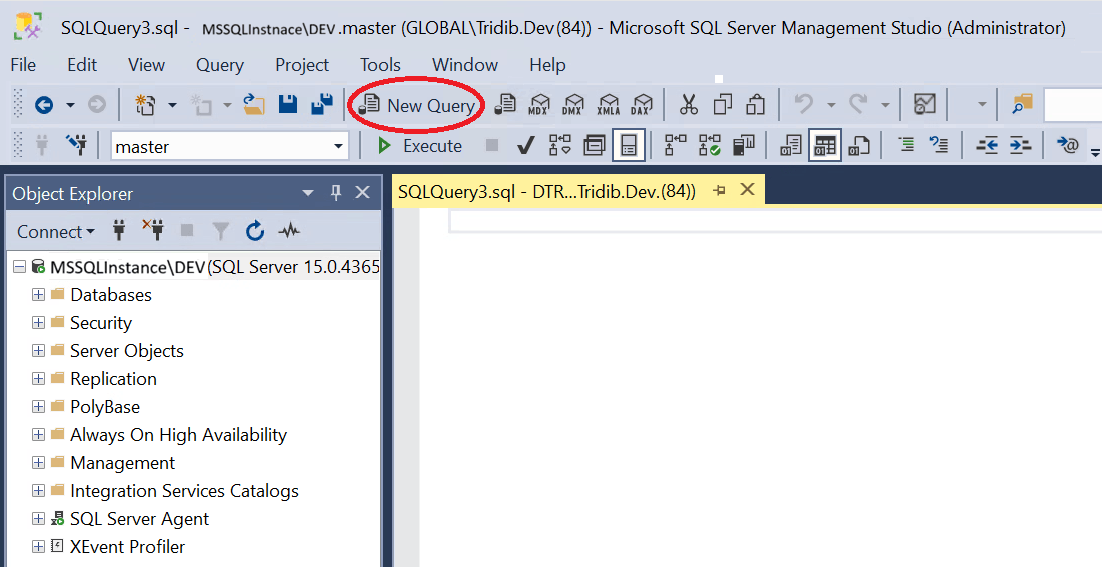Open the Tools menu
The image size is (1102, 567).
(380, 65)
